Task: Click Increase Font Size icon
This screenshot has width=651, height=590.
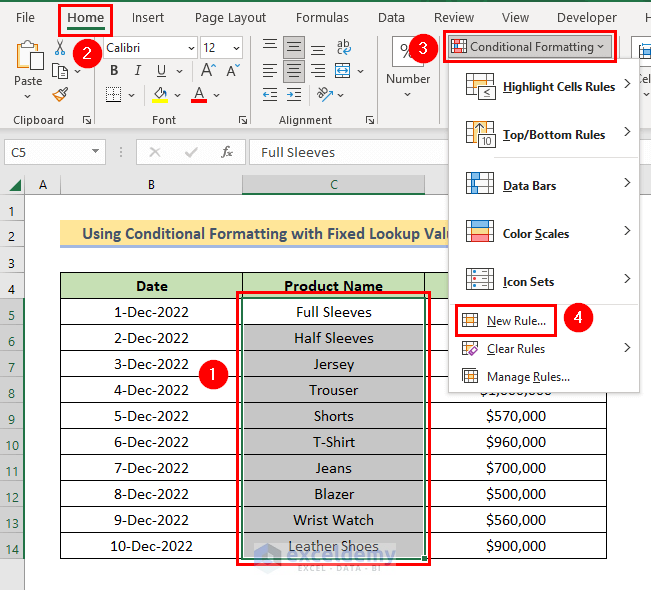Action: pyautogui.click(x=208, y=71)
